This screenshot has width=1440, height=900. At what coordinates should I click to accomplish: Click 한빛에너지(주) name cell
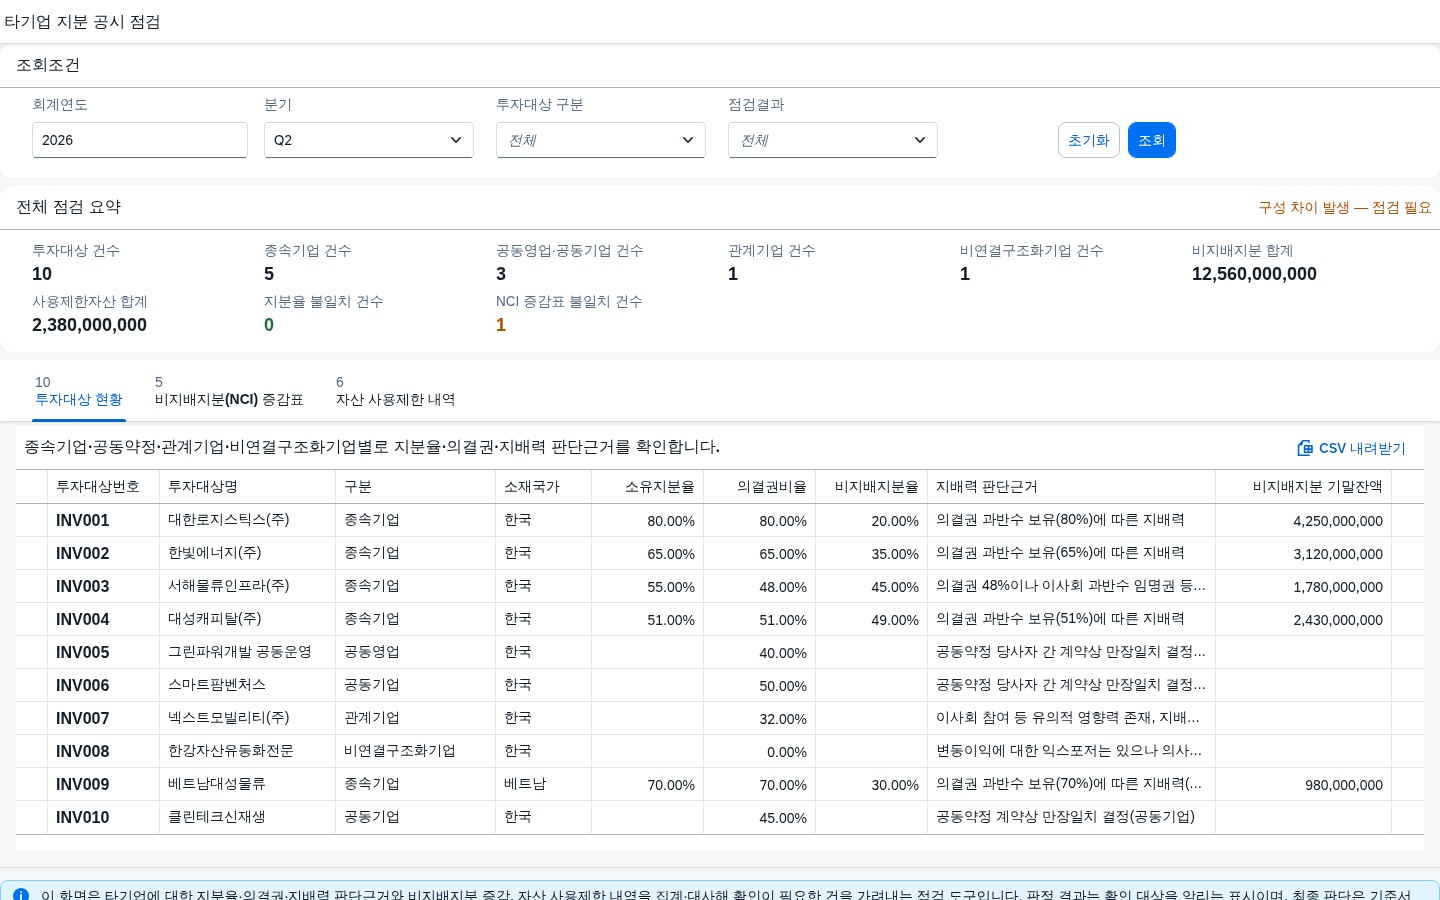point(248,553)
